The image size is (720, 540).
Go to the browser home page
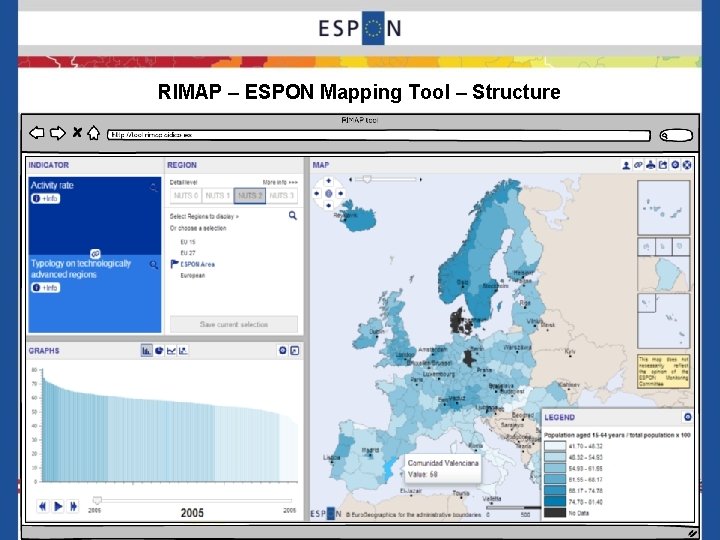[x=94, y=133]
